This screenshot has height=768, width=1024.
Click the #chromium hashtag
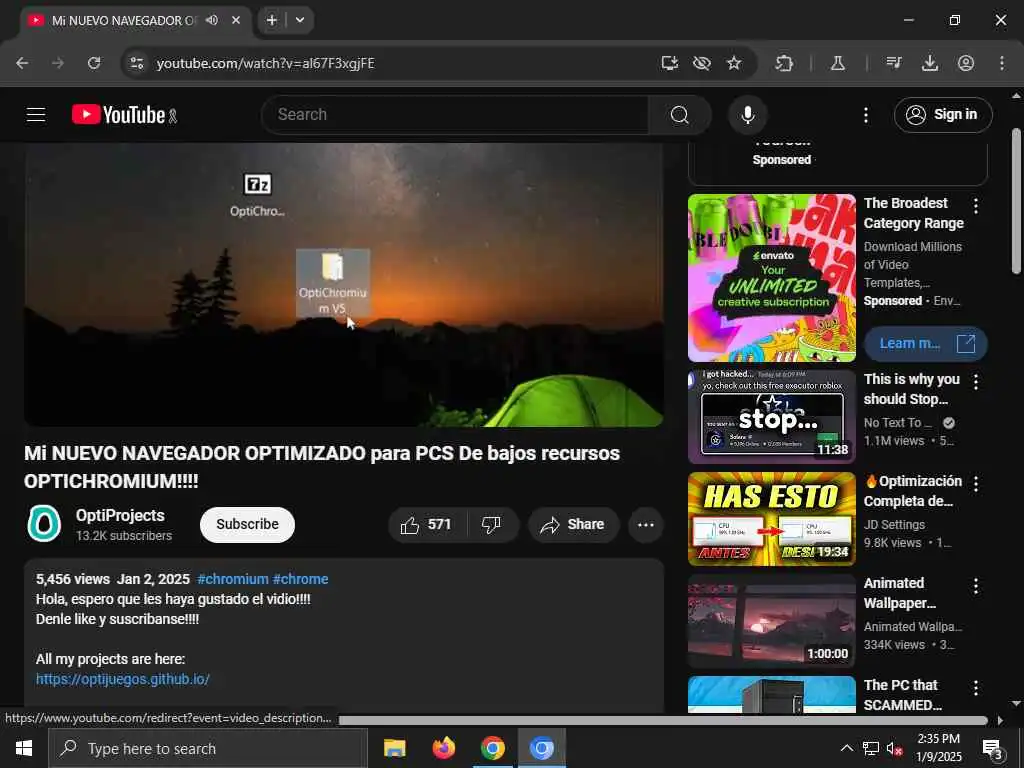tap(232, 579)
